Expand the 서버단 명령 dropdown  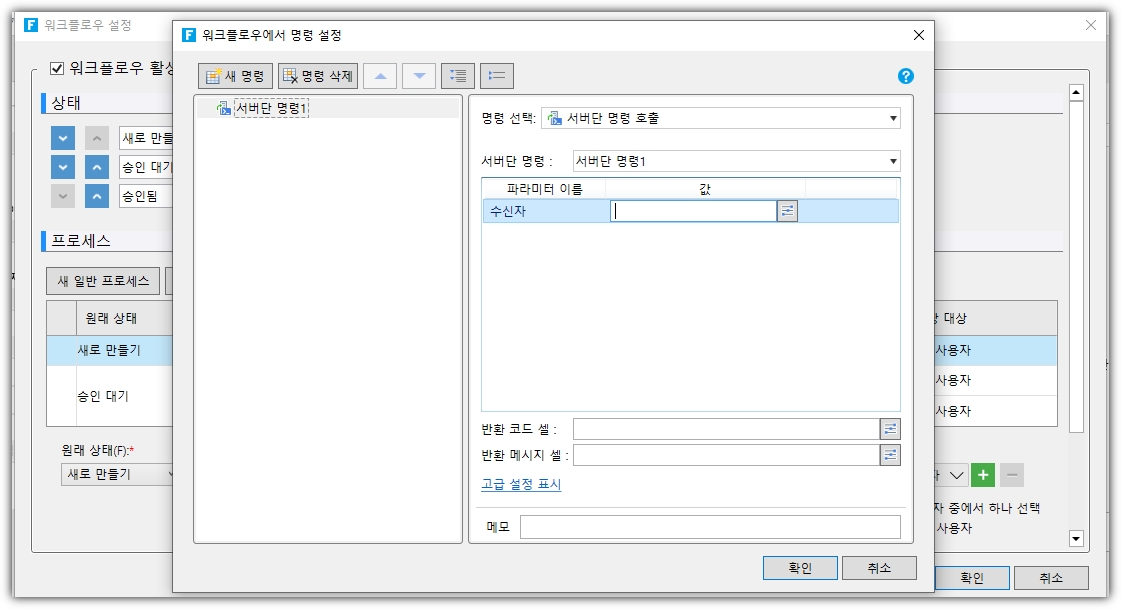[736, 161]
